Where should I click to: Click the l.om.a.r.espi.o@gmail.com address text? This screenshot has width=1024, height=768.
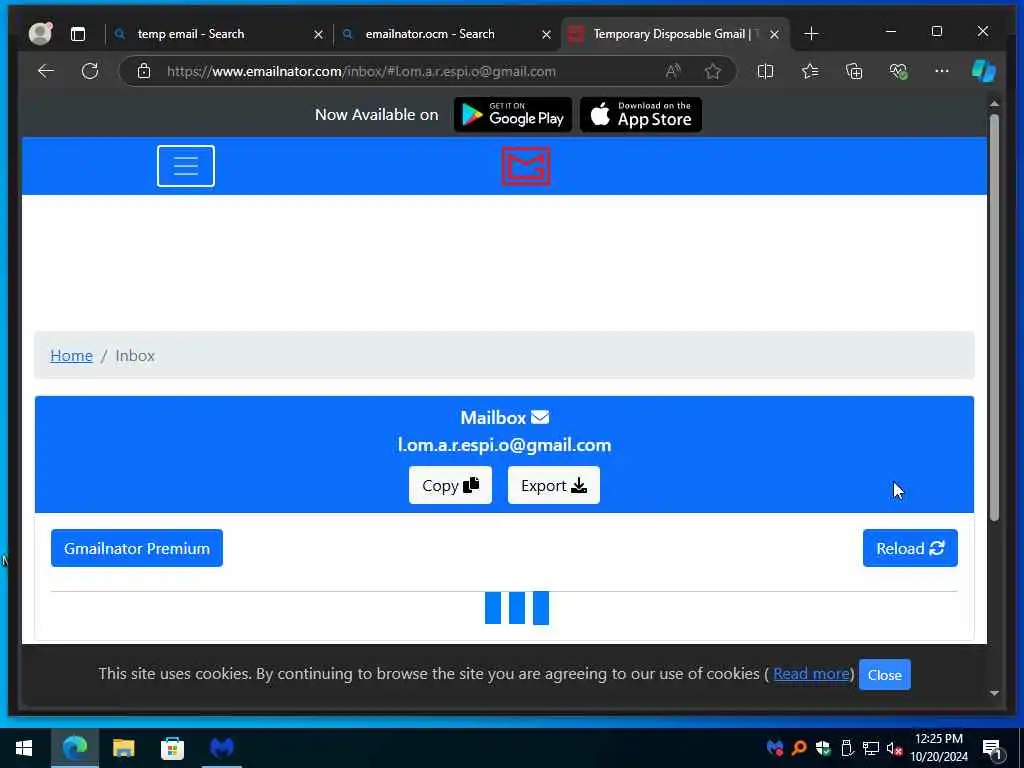[x=504, y=445]
